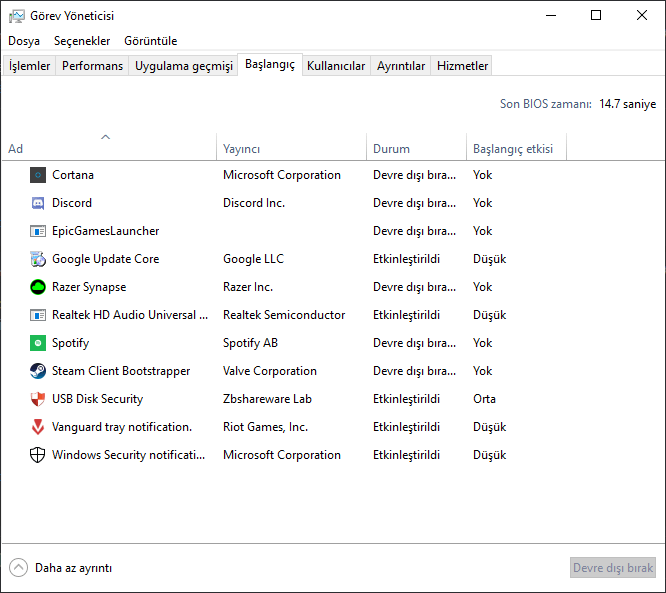Click publisher Google LLC
Image resolution: width=666 pixels, height=593 pixels.
(254, 259)
